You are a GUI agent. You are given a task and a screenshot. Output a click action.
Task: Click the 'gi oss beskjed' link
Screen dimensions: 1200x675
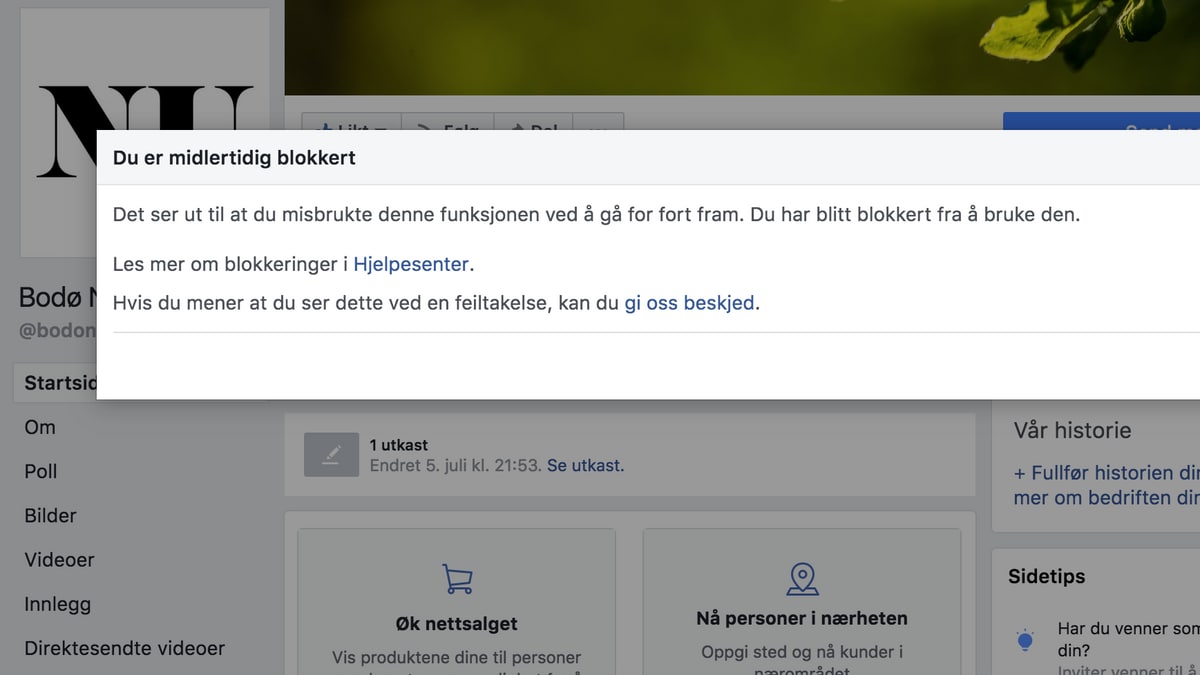point(689,303)
